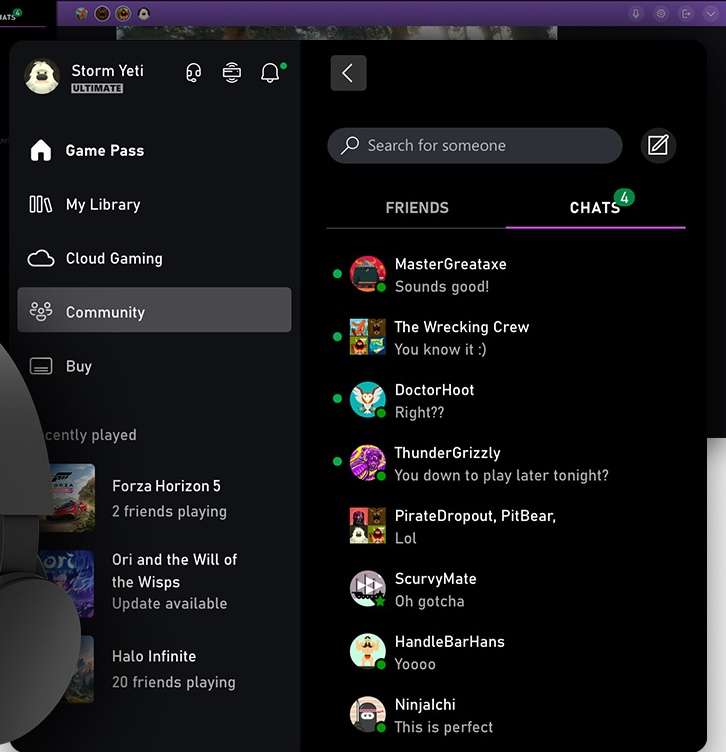Click the Buy store icon
726x752 pixels.
41,366
